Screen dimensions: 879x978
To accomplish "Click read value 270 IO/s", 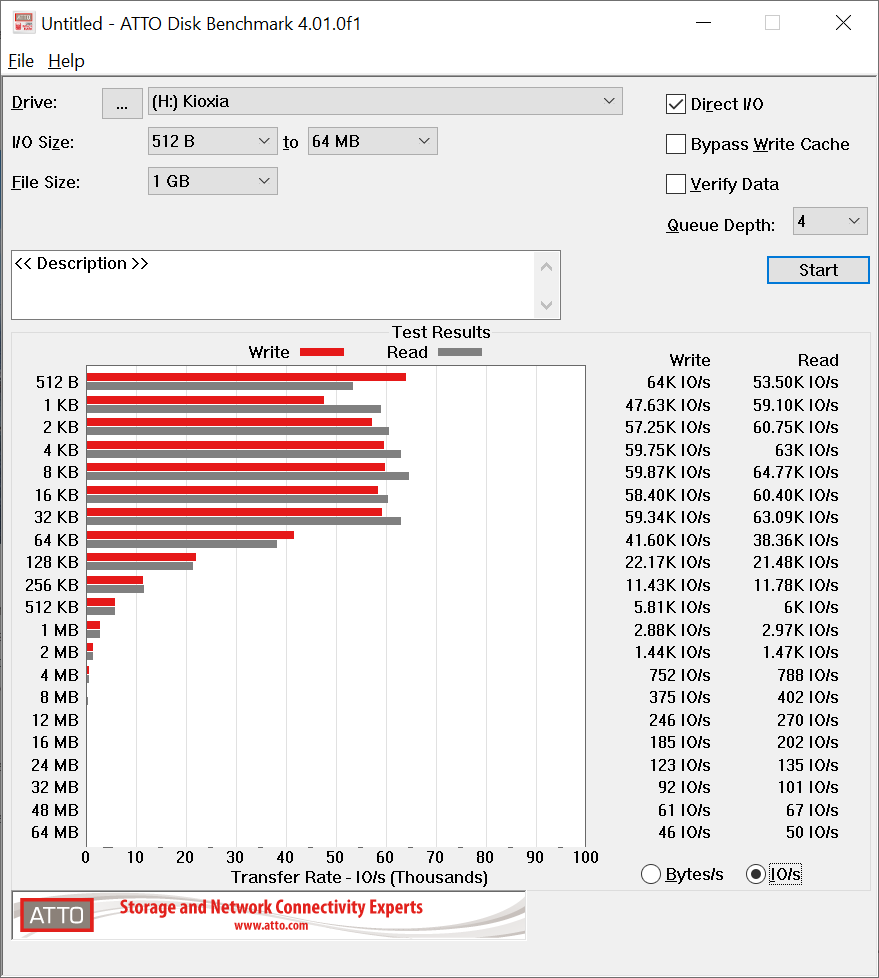I will (807, 720).
